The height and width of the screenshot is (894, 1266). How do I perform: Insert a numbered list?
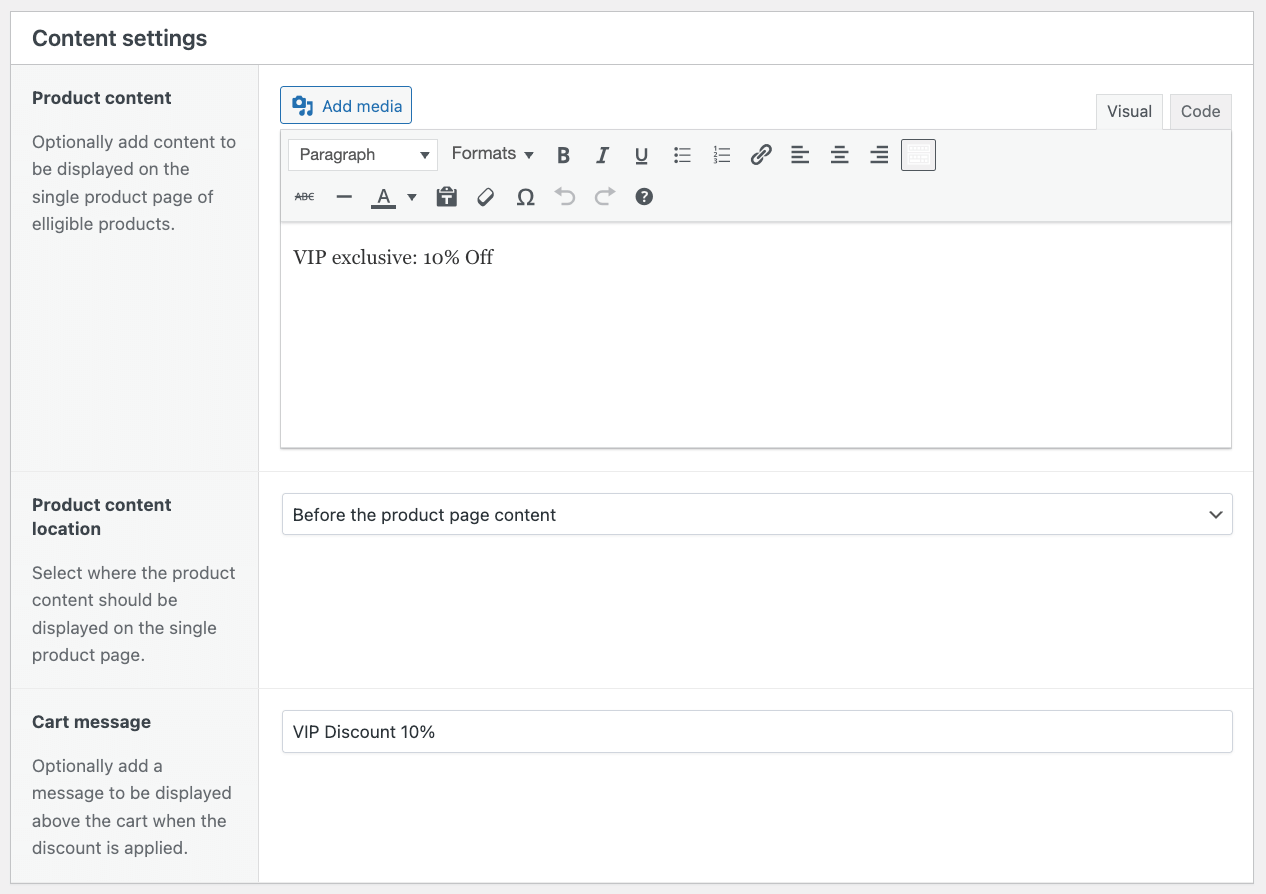click(721, 154)
